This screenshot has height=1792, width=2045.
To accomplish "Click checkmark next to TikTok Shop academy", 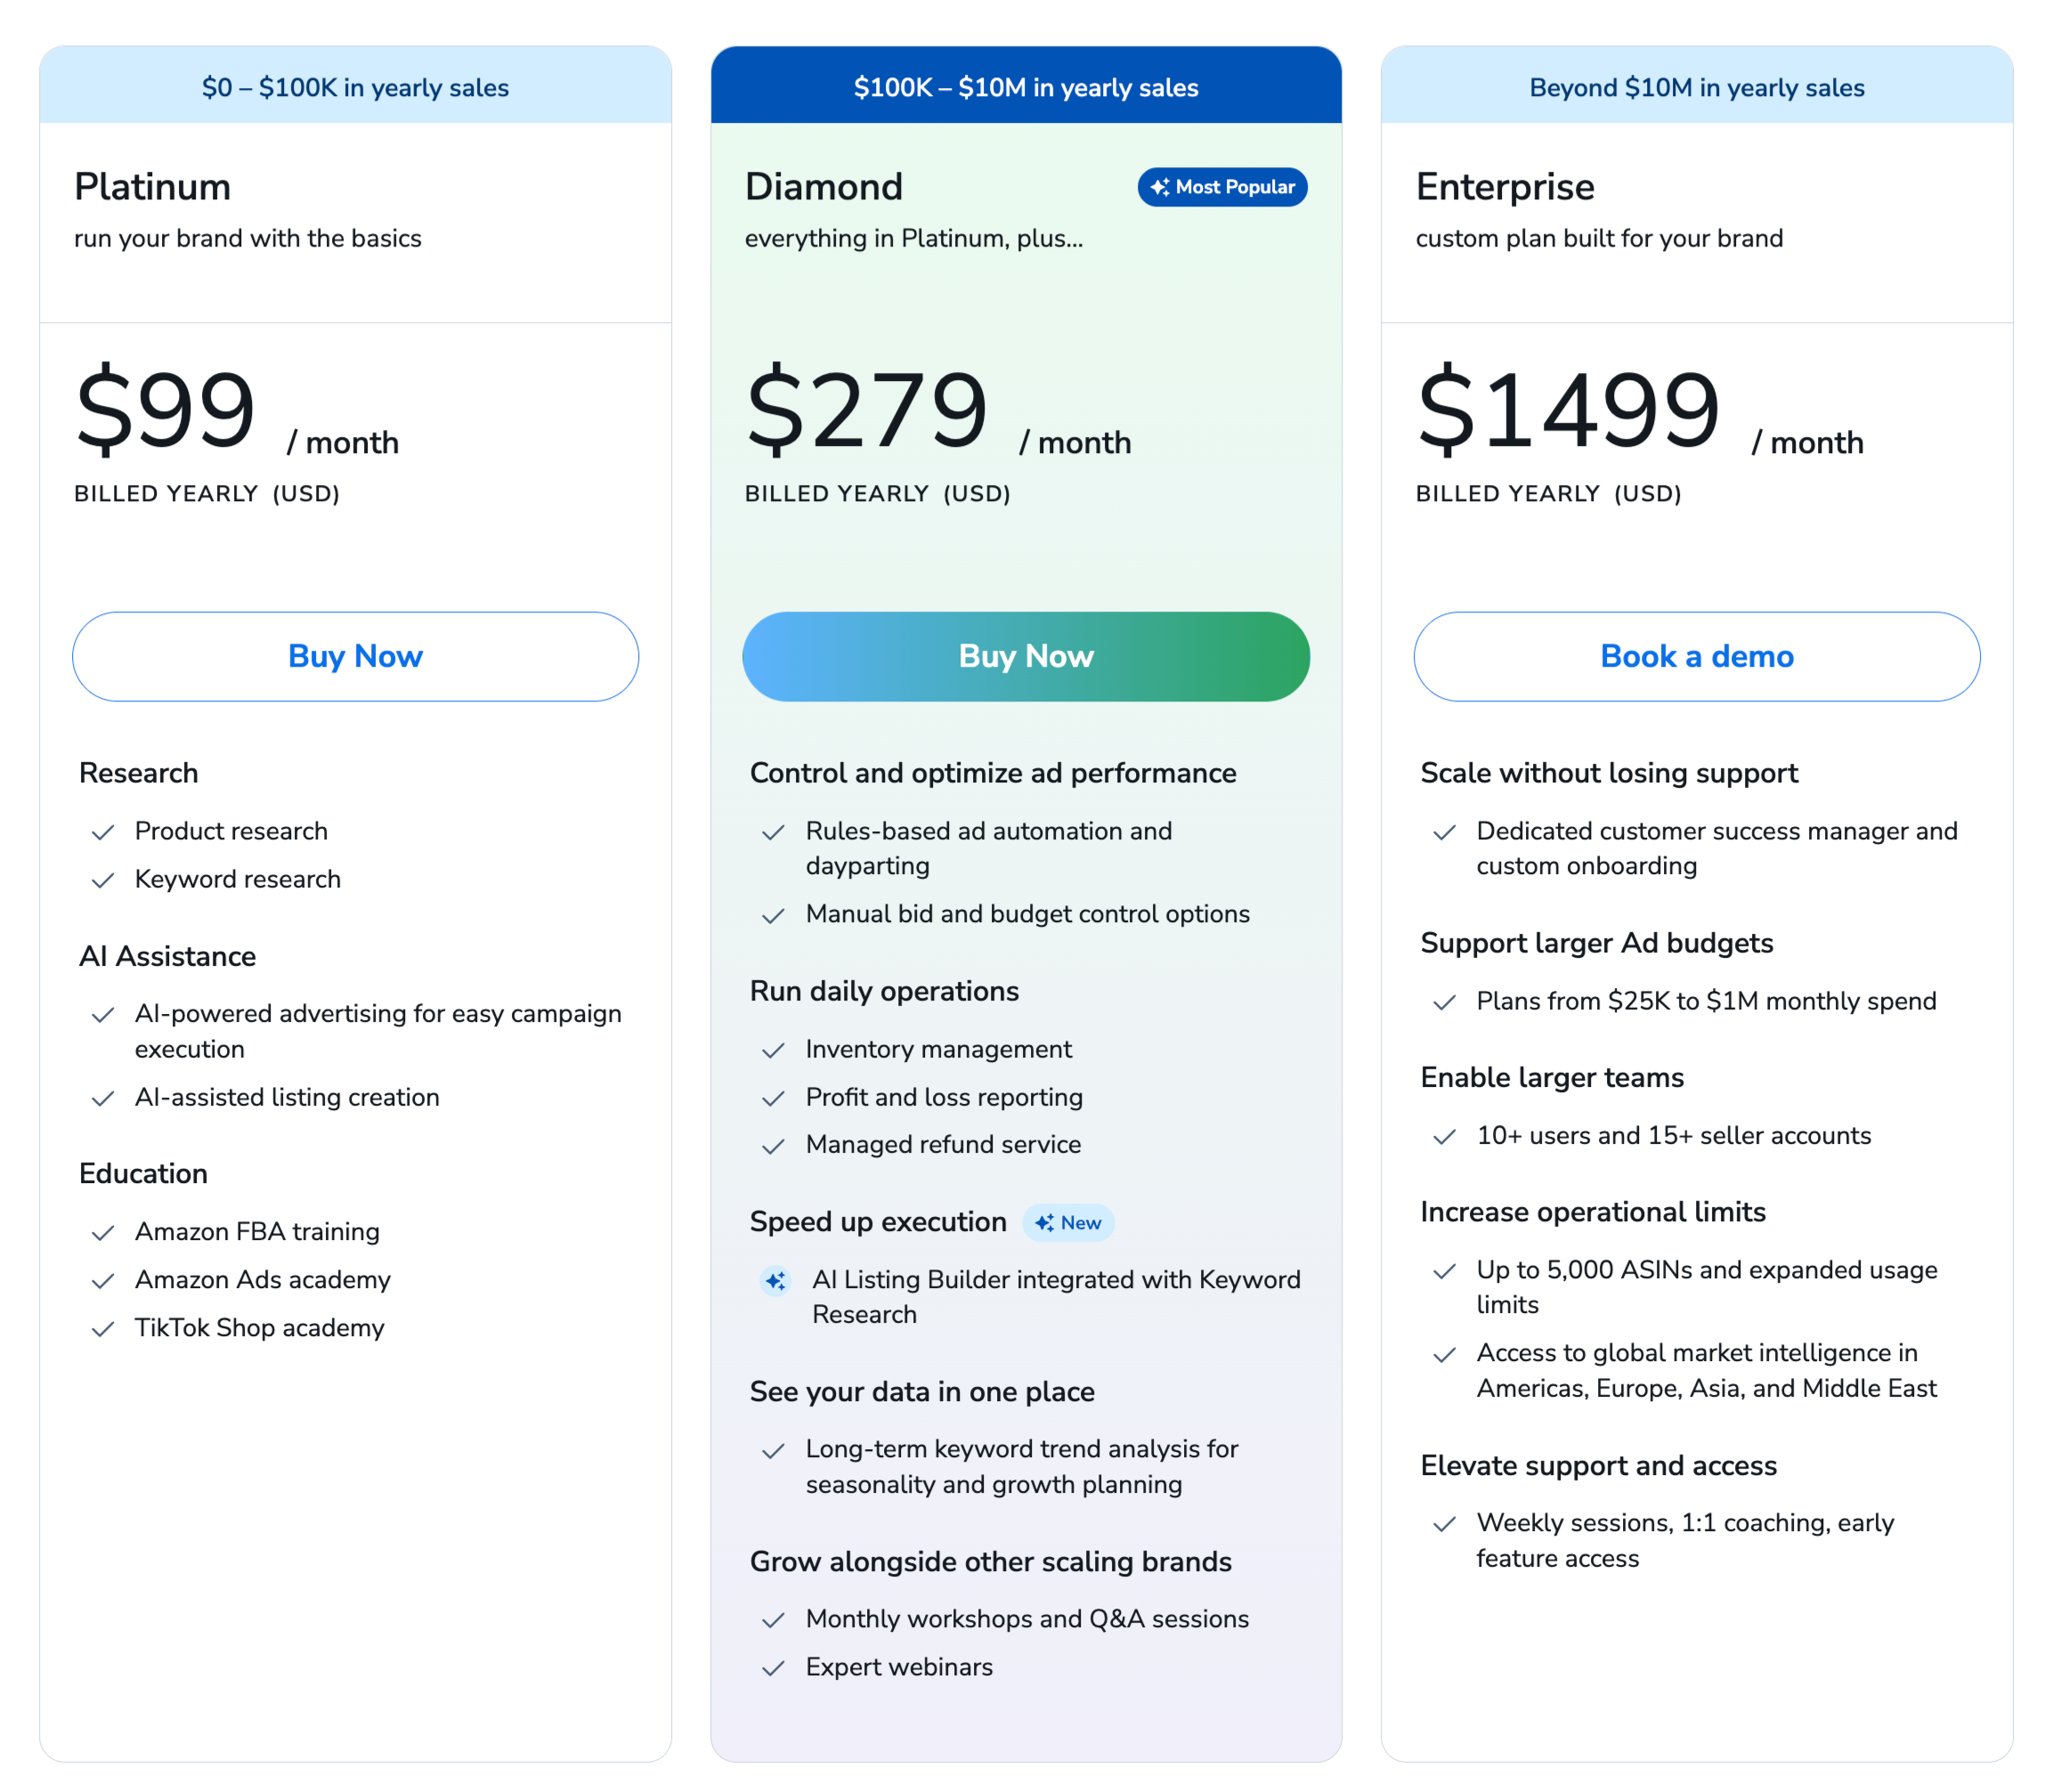I will tap(103, 1329).
